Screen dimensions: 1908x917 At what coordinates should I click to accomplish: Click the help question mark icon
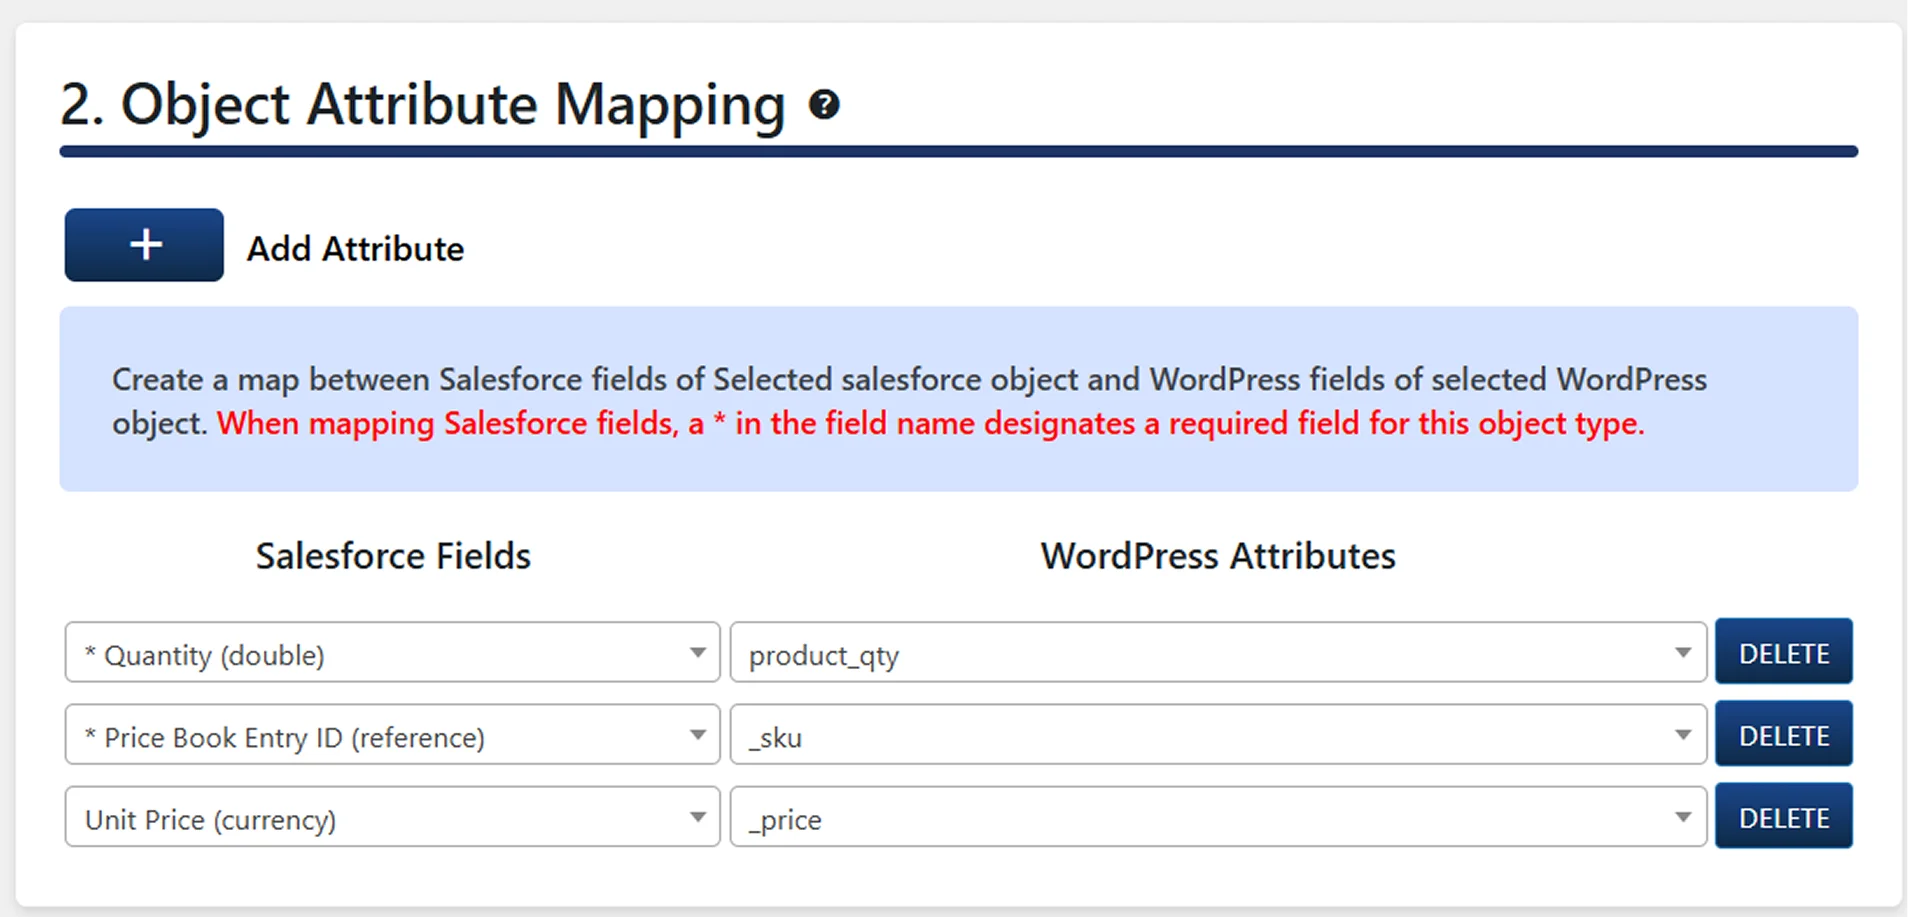(x=824, y=104)
